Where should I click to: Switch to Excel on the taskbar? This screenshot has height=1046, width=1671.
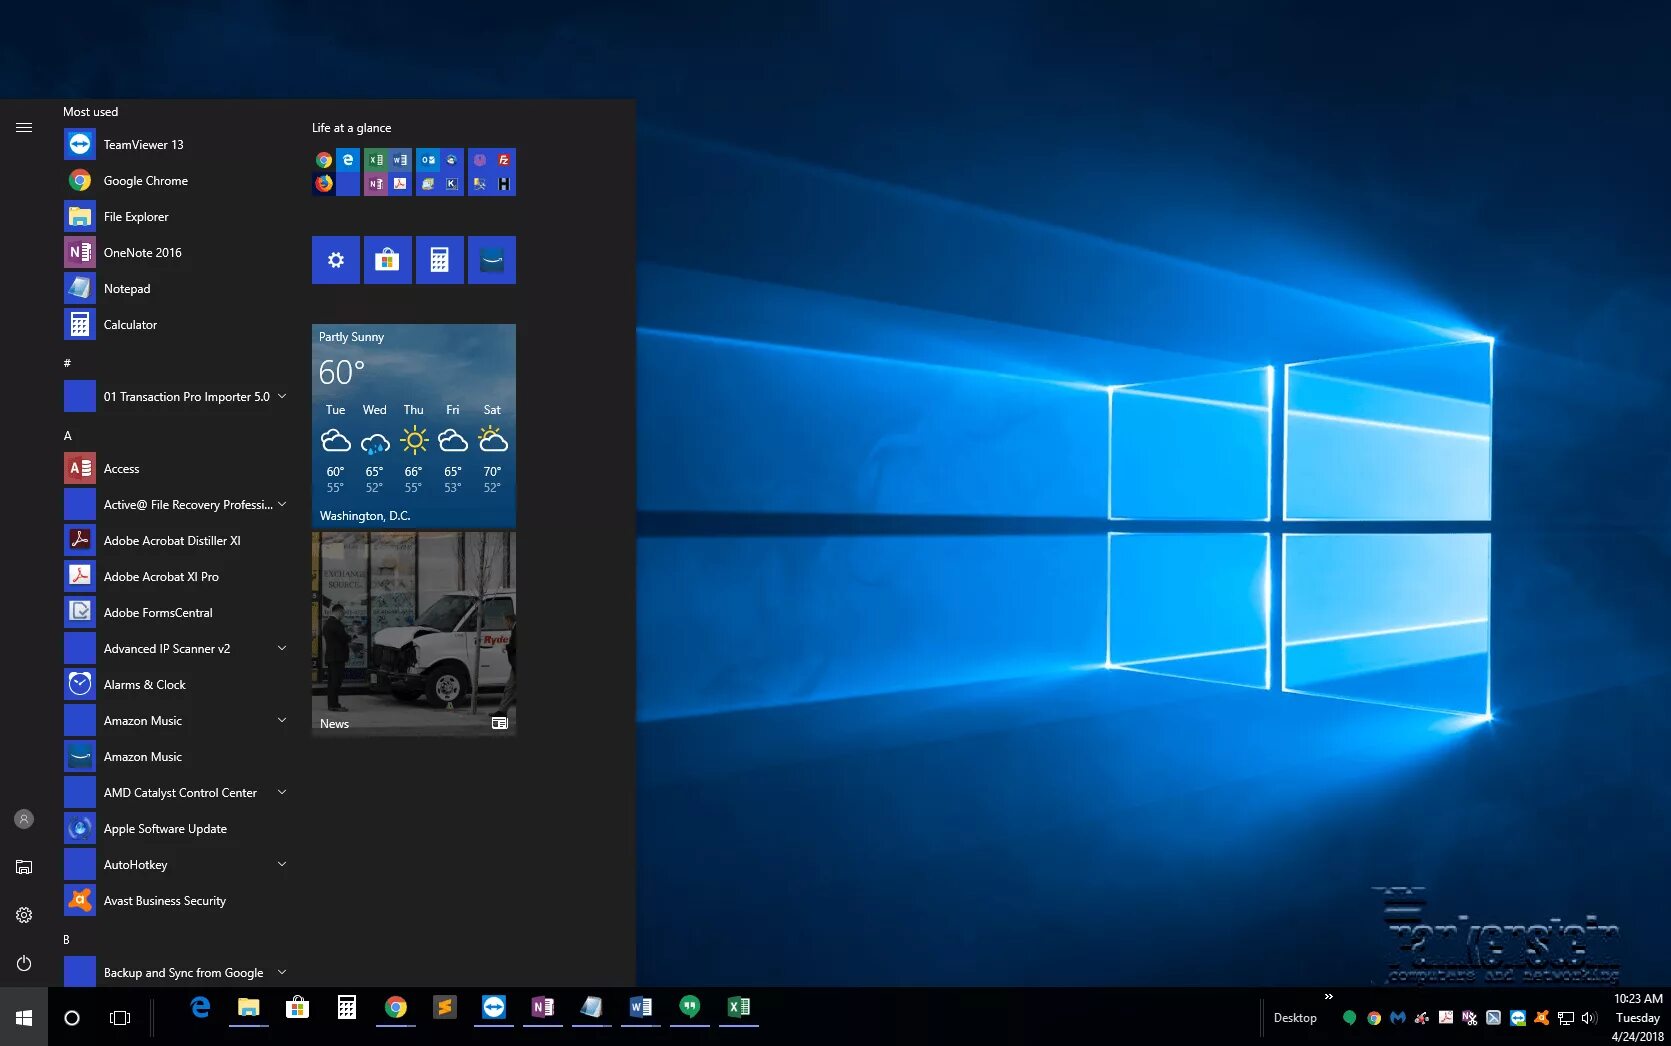click(739, 1008)
